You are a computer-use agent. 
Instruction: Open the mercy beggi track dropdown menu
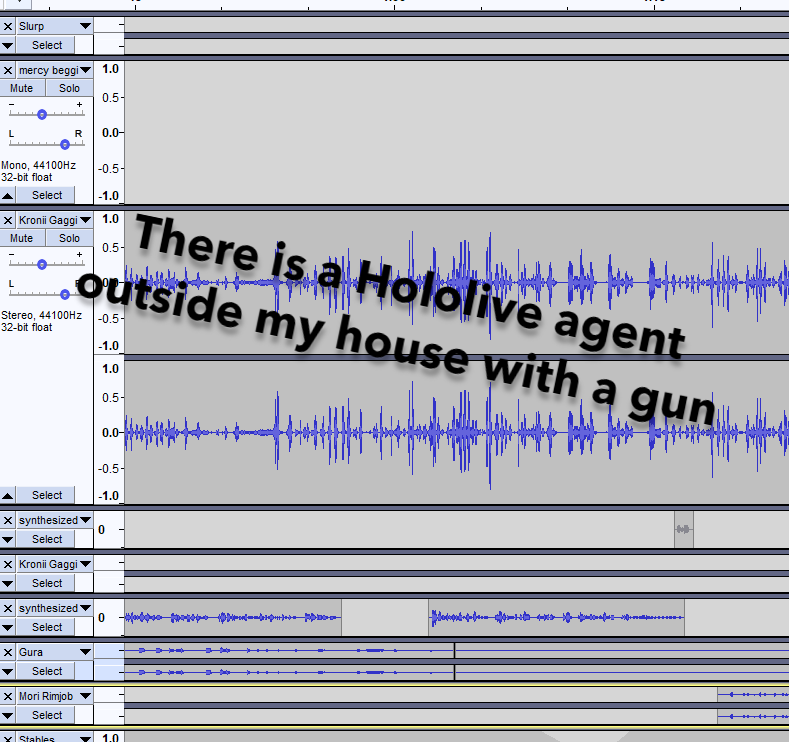coord(55,70)
